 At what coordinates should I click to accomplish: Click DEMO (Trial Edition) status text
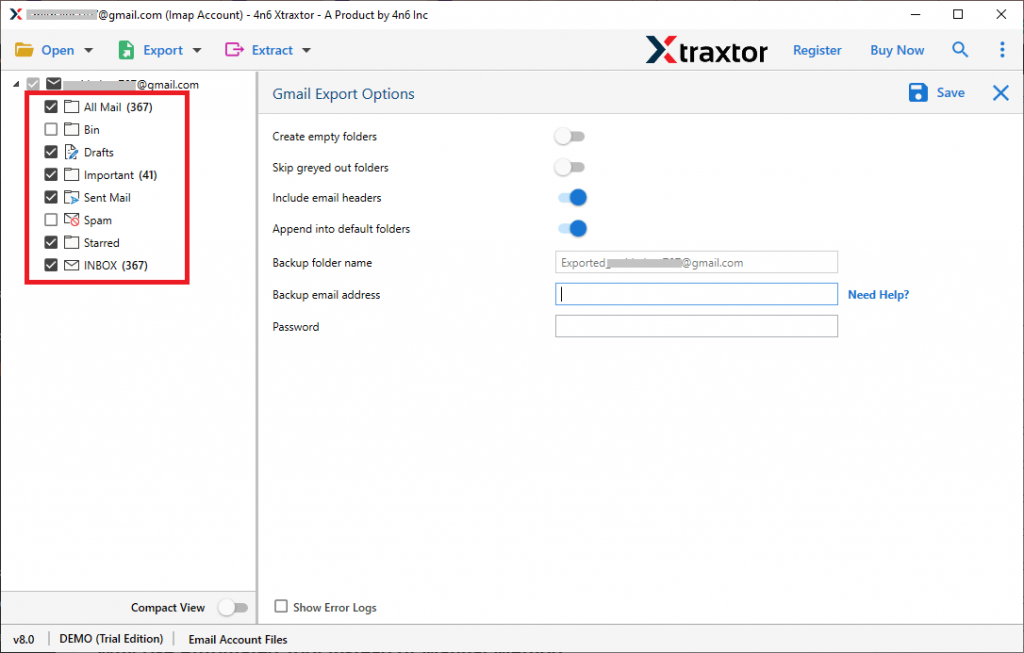(111, 639)
